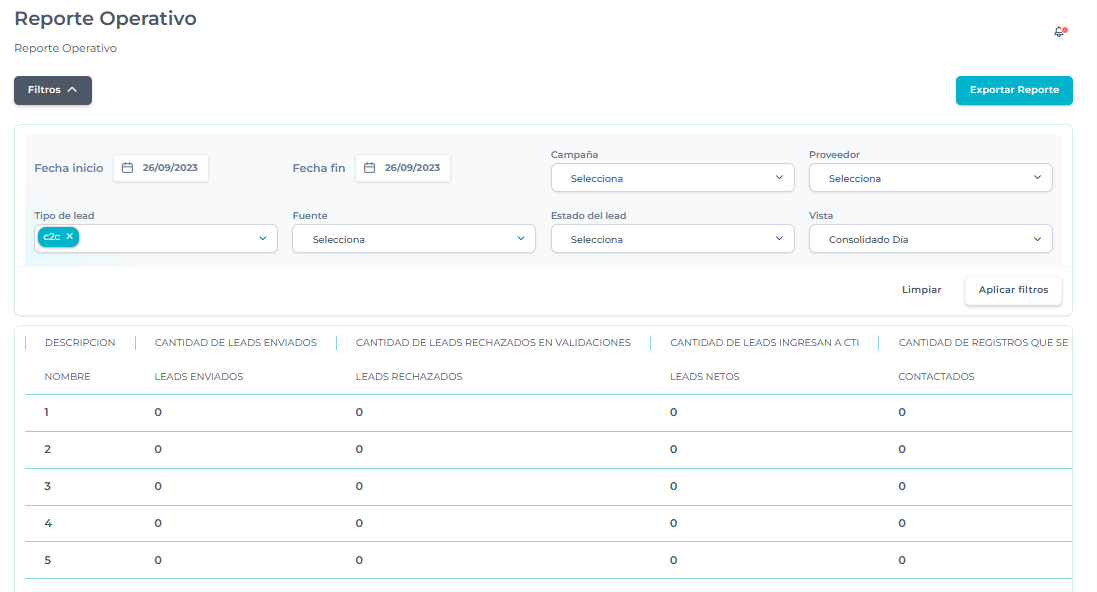Click calendar icon in Fecha fin

pos(369,168)
